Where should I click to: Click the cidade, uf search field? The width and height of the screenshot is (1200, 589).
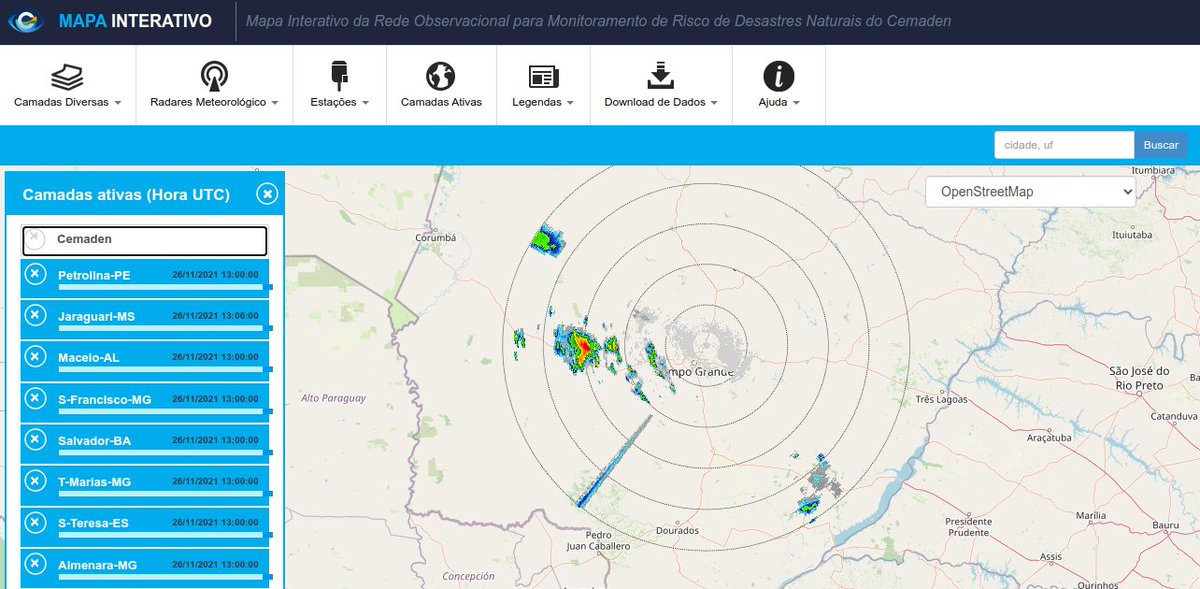click(x=1064, y=145)
